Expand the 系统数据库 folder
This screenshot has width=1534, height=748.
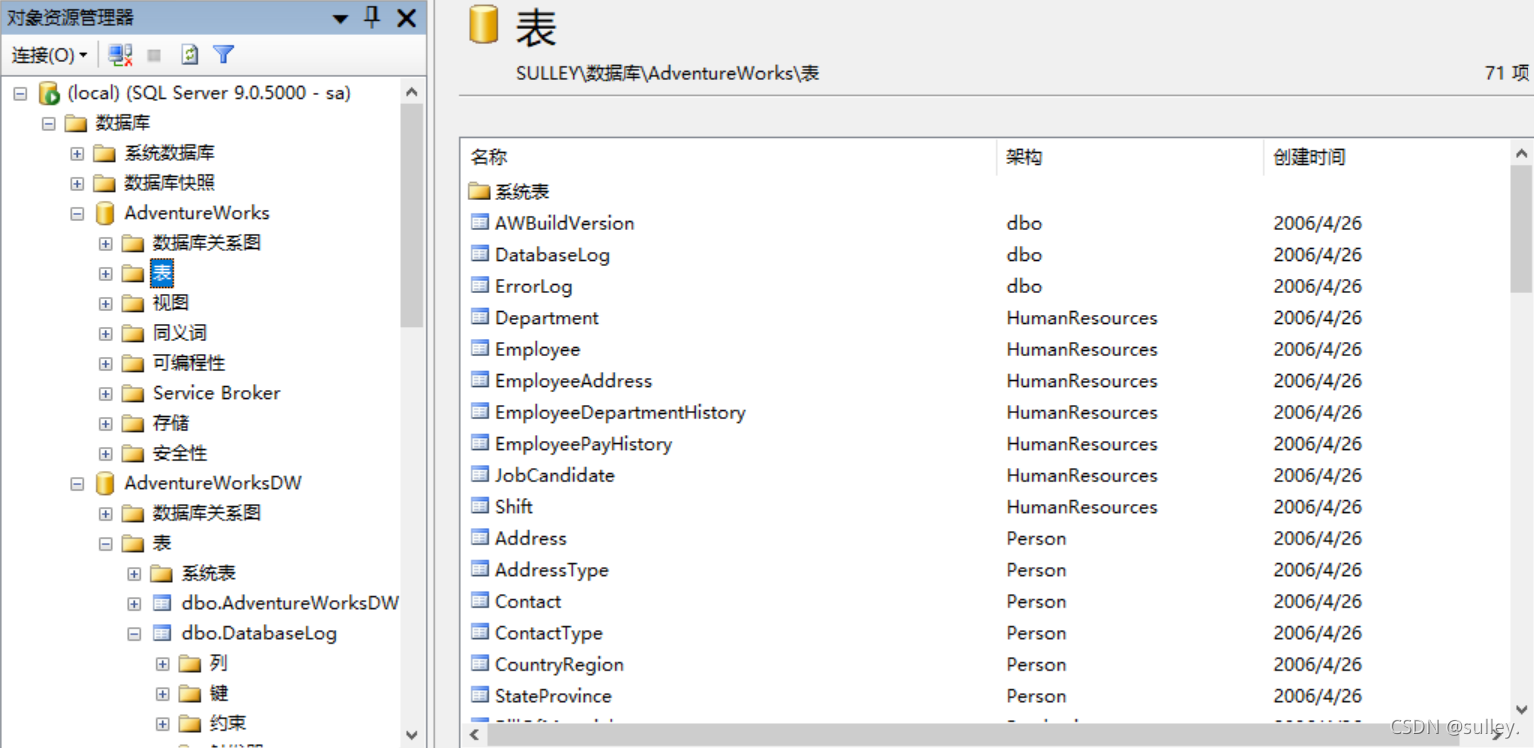pyautogui.click(x=77, y=153)
